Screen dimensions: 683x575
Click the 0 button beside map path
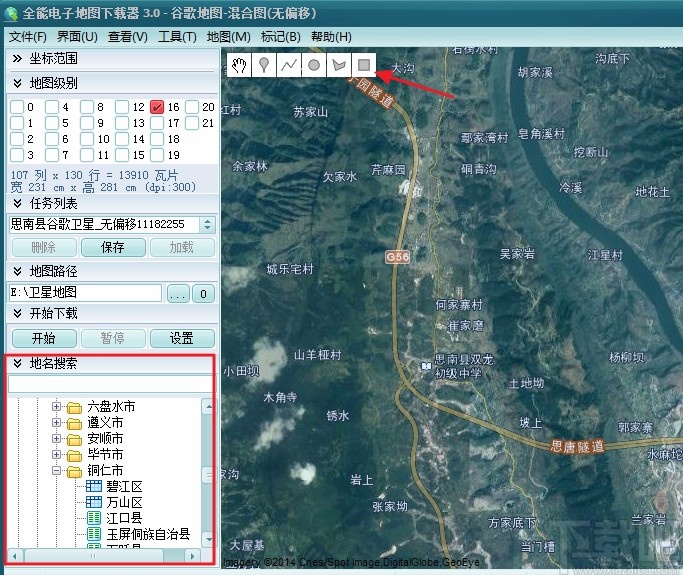[x=203, y=294]
